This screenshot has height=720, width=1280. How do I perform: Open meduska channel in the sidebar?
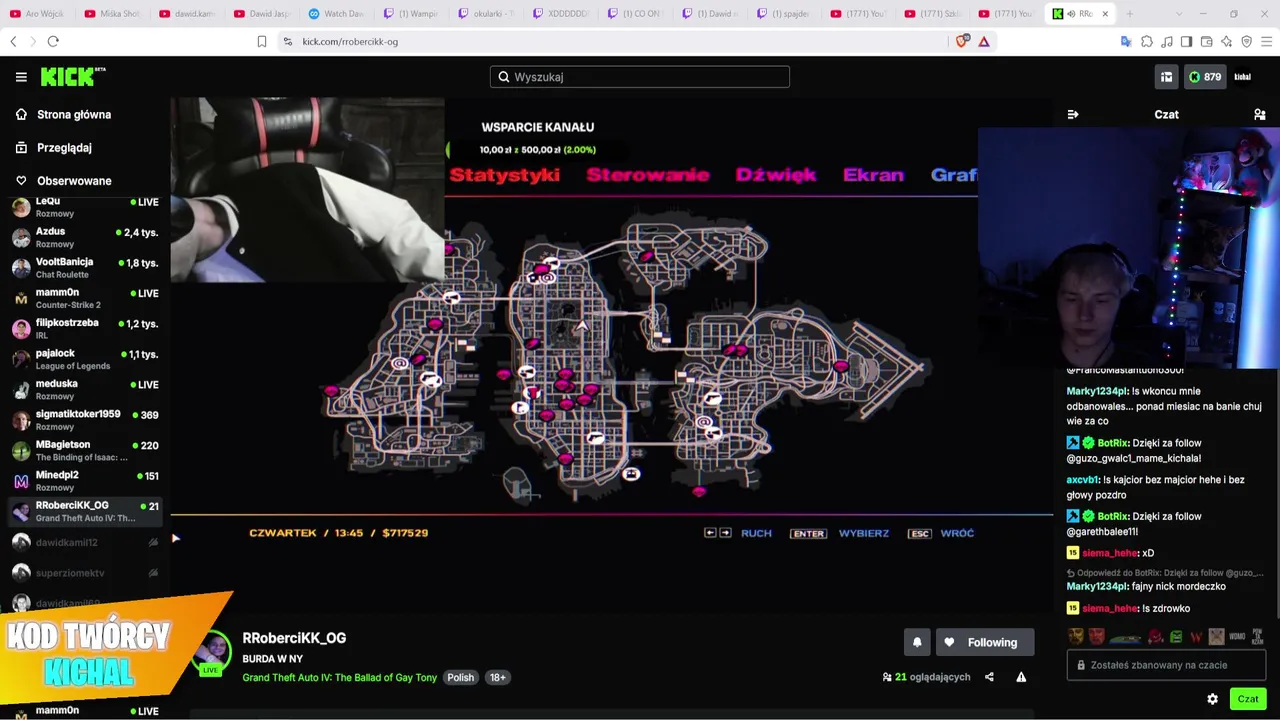(x=84, y=390)
